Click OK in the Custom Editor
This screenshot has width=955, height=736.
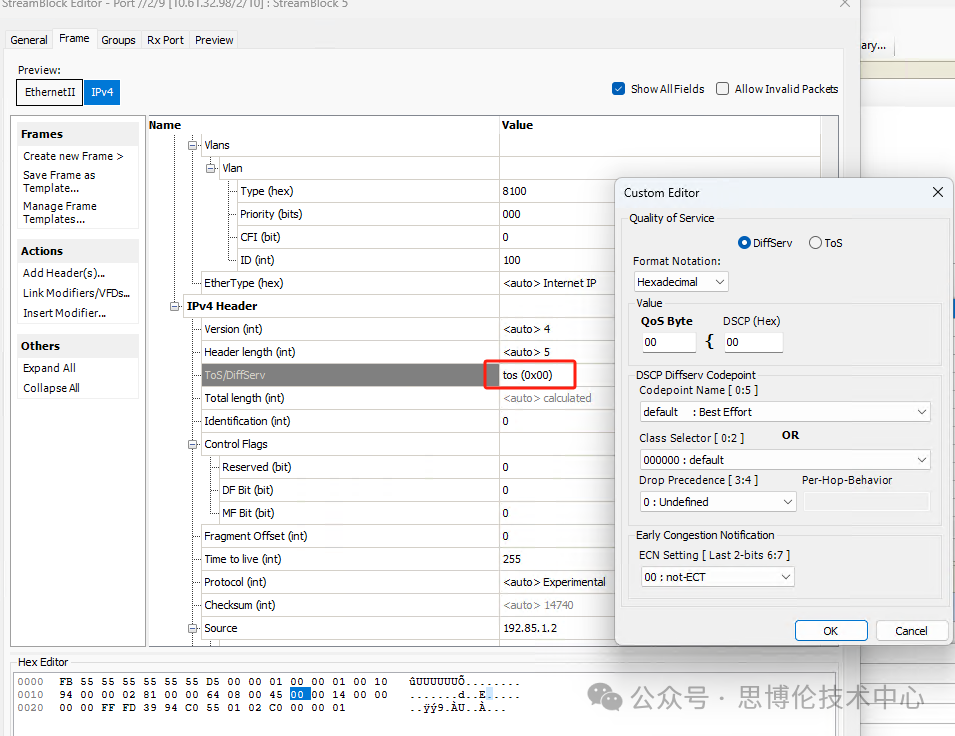click(830, 631)
